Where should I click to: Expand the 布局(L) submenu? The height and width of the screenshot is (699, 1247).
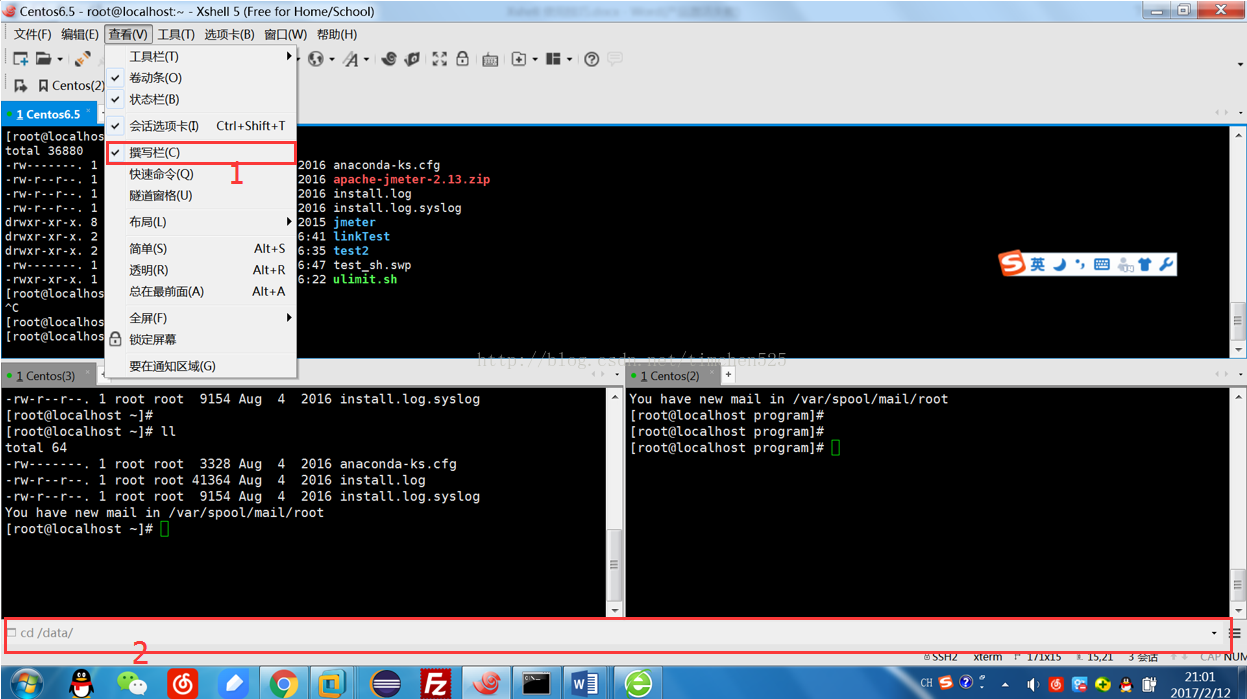(x=201, y=222)
